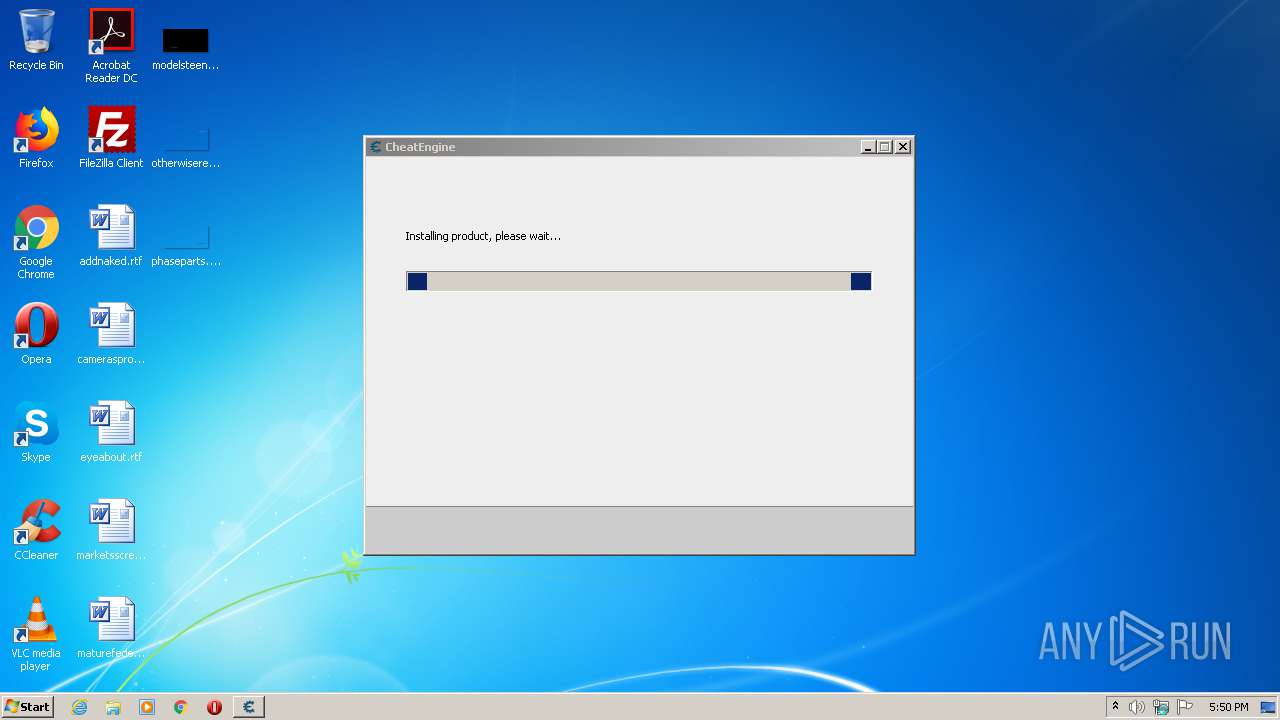Launch Google Chrome desktop shortcut
Viewport: 1280px width, 720px height.
pos(36,242)
